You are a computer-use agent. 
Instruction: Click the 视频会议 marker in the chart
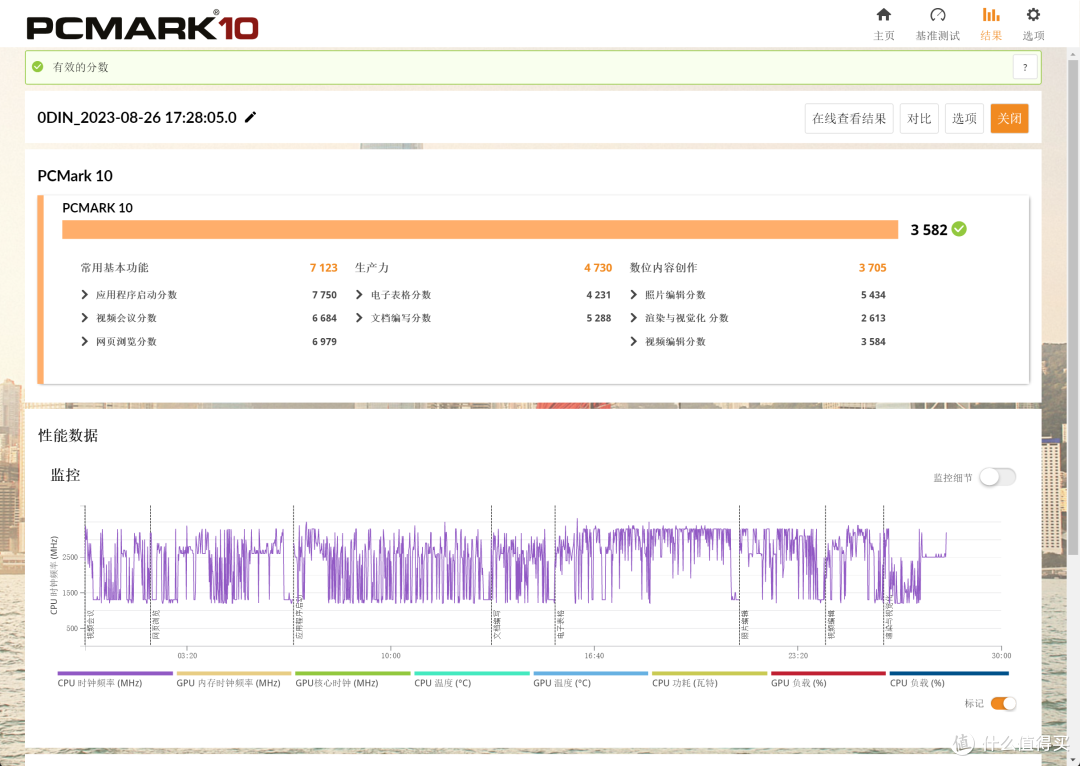click(90, 624)
